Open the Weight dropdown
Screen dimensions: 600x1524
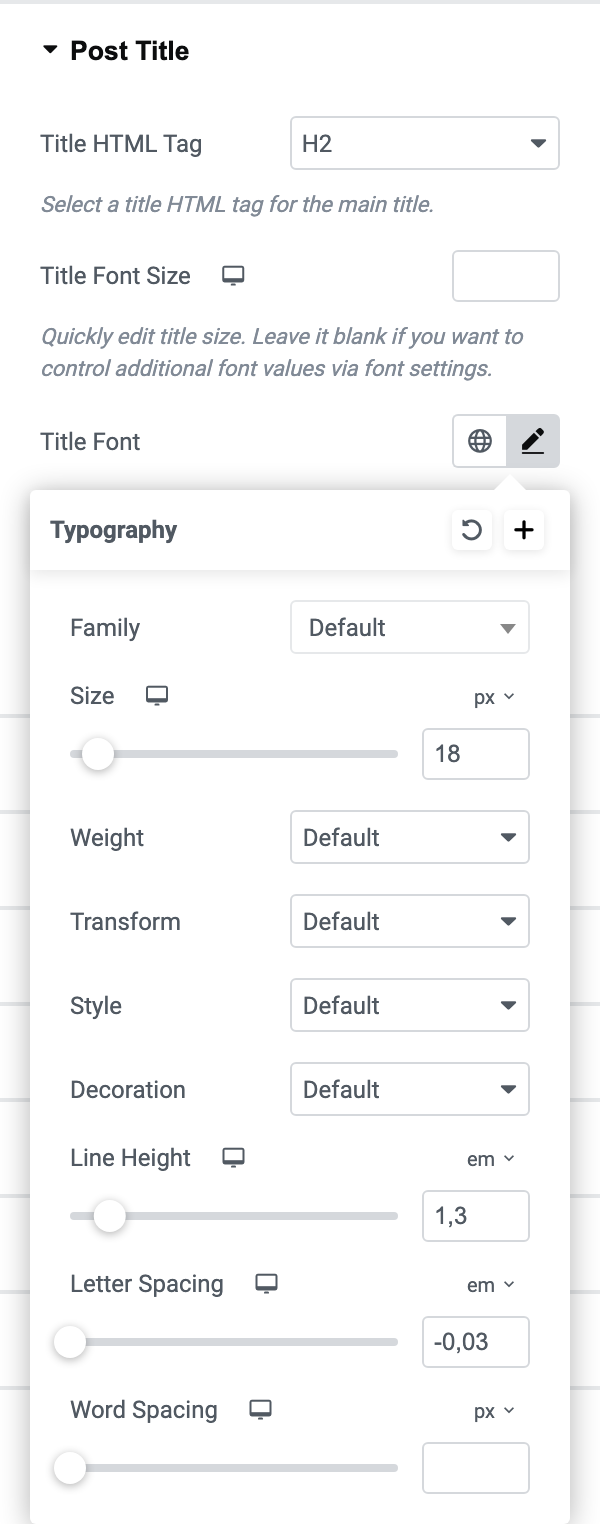410,838
